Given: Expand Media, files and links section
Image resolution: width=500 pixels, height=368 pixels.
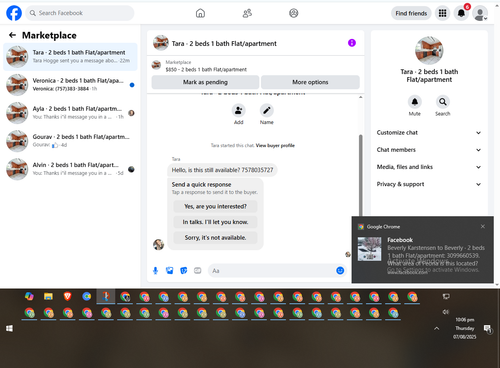Looking at the screenshot, I should [429, 167].
